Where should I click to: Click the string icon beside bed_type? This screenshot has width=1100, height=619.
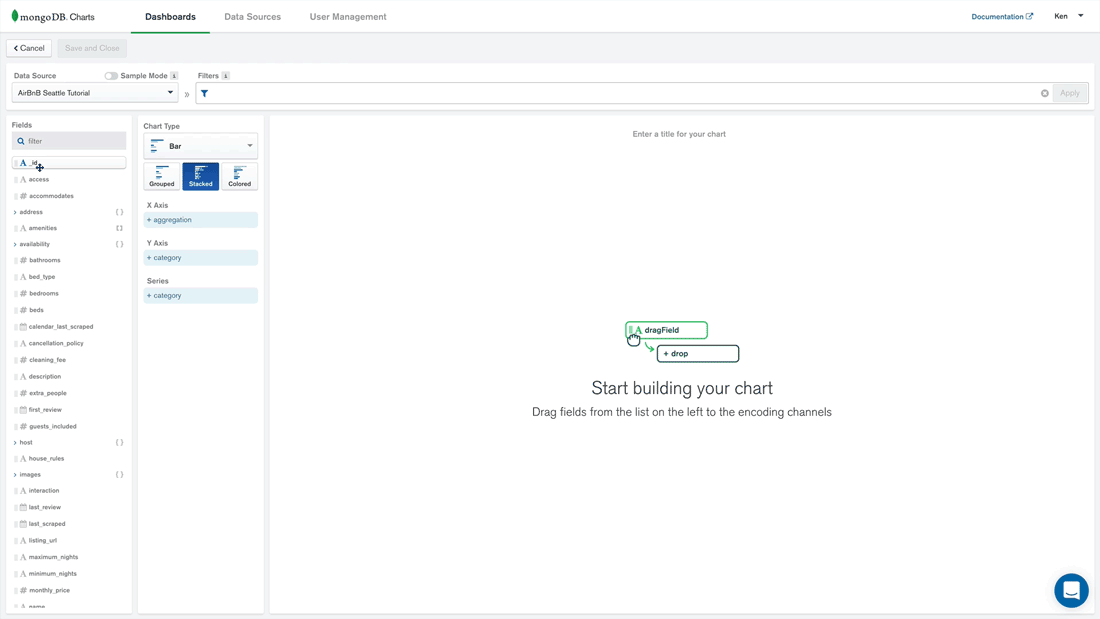pyautogui.click(x=23, y=277)
